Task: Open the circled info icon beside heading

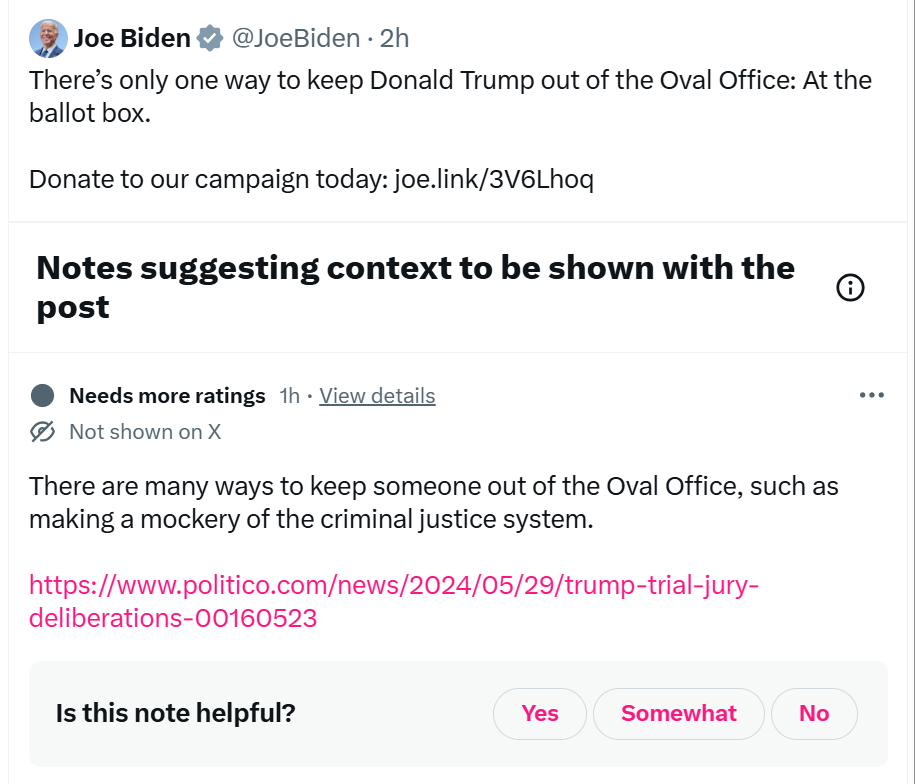Action: pos(849,288)
